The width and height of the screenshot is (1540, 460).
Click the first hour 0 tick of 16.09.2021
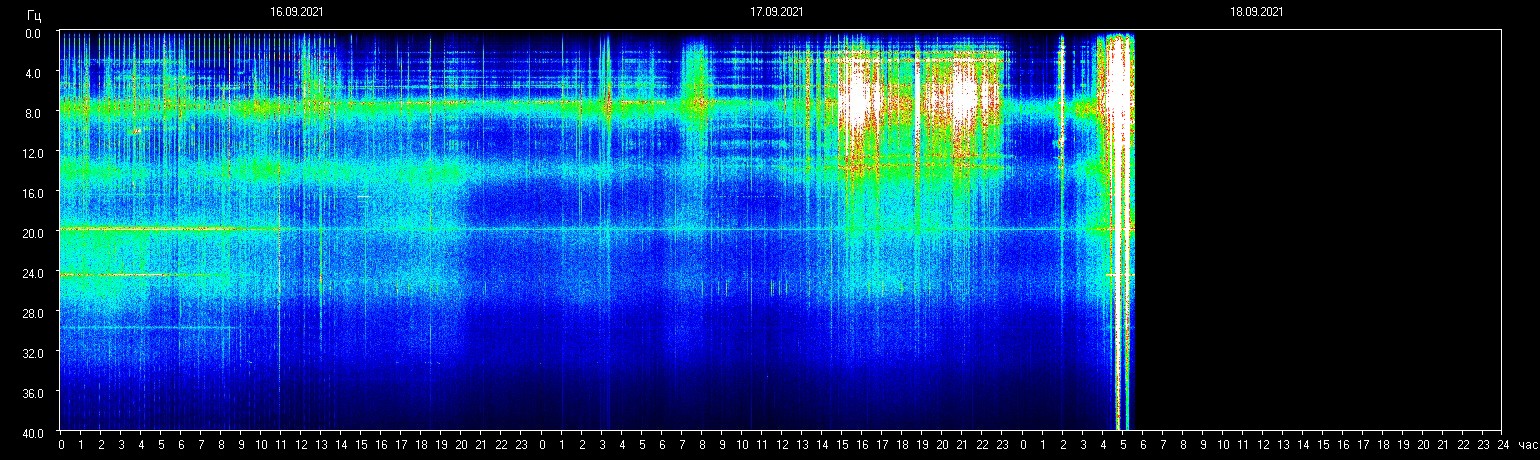point(61,445)
